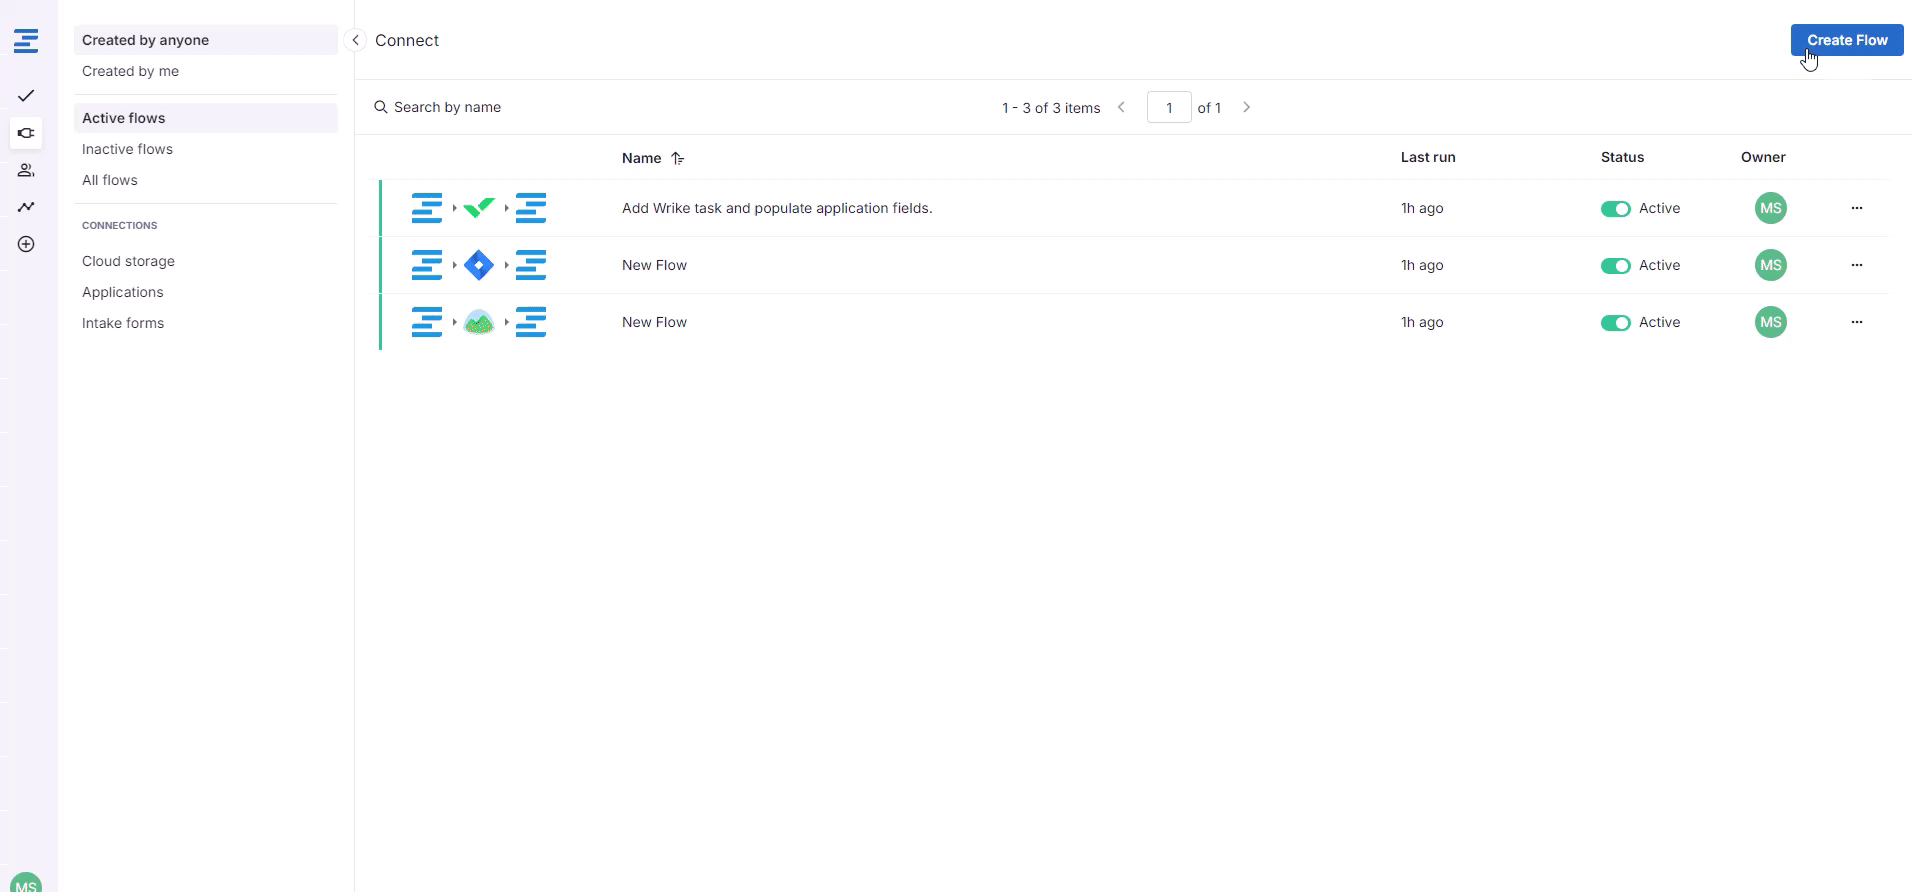1912x892 pixels.
Task: Click the Wrike checkmark icon in first flow
Action: pyautogui.click(x=479, y=208)
